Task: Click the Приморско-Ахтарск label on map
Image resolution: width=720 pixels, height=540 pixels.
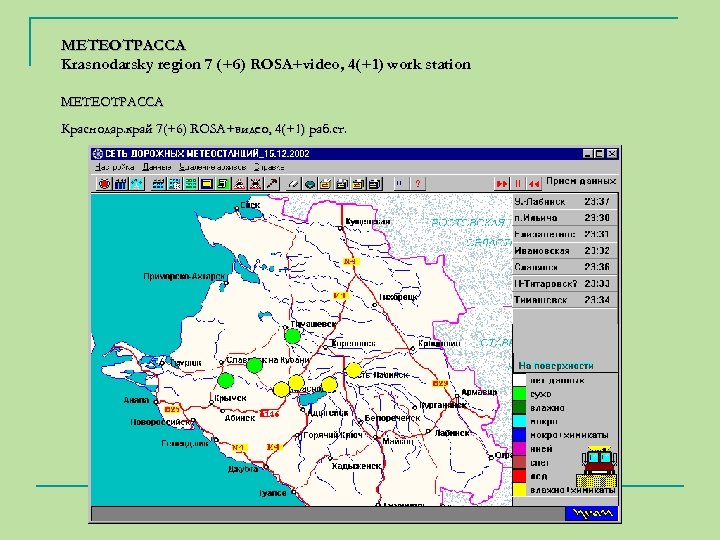Action: point(184,276)
